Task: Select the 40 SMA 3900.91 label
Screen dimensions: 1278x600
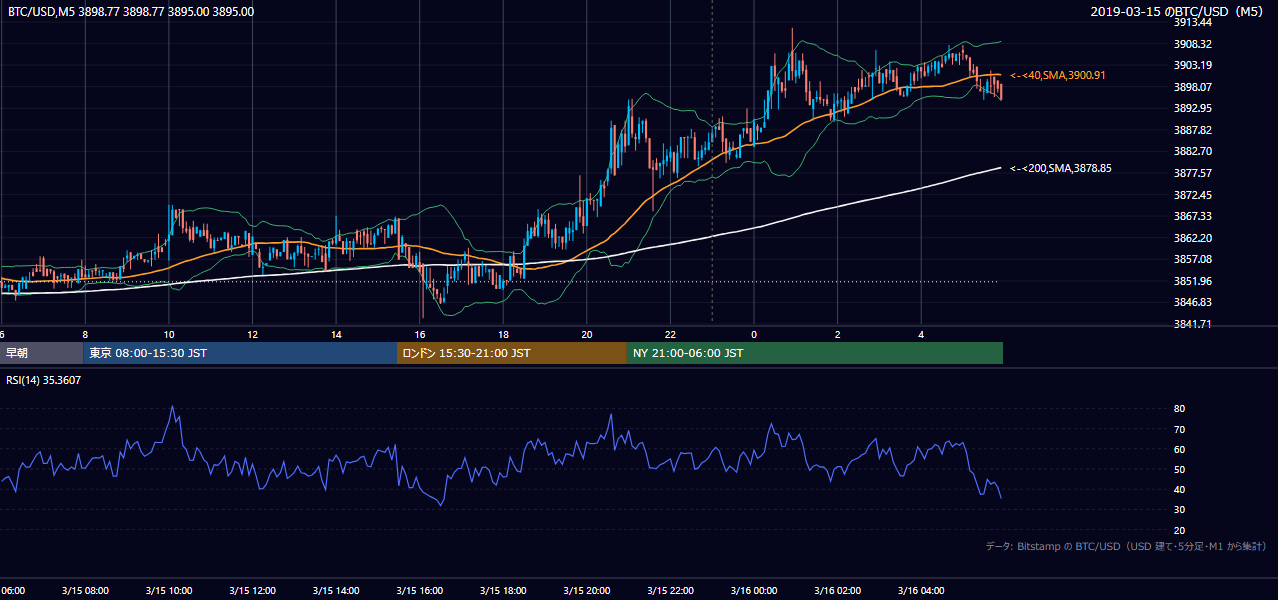Action: (x=1059, y=75)
